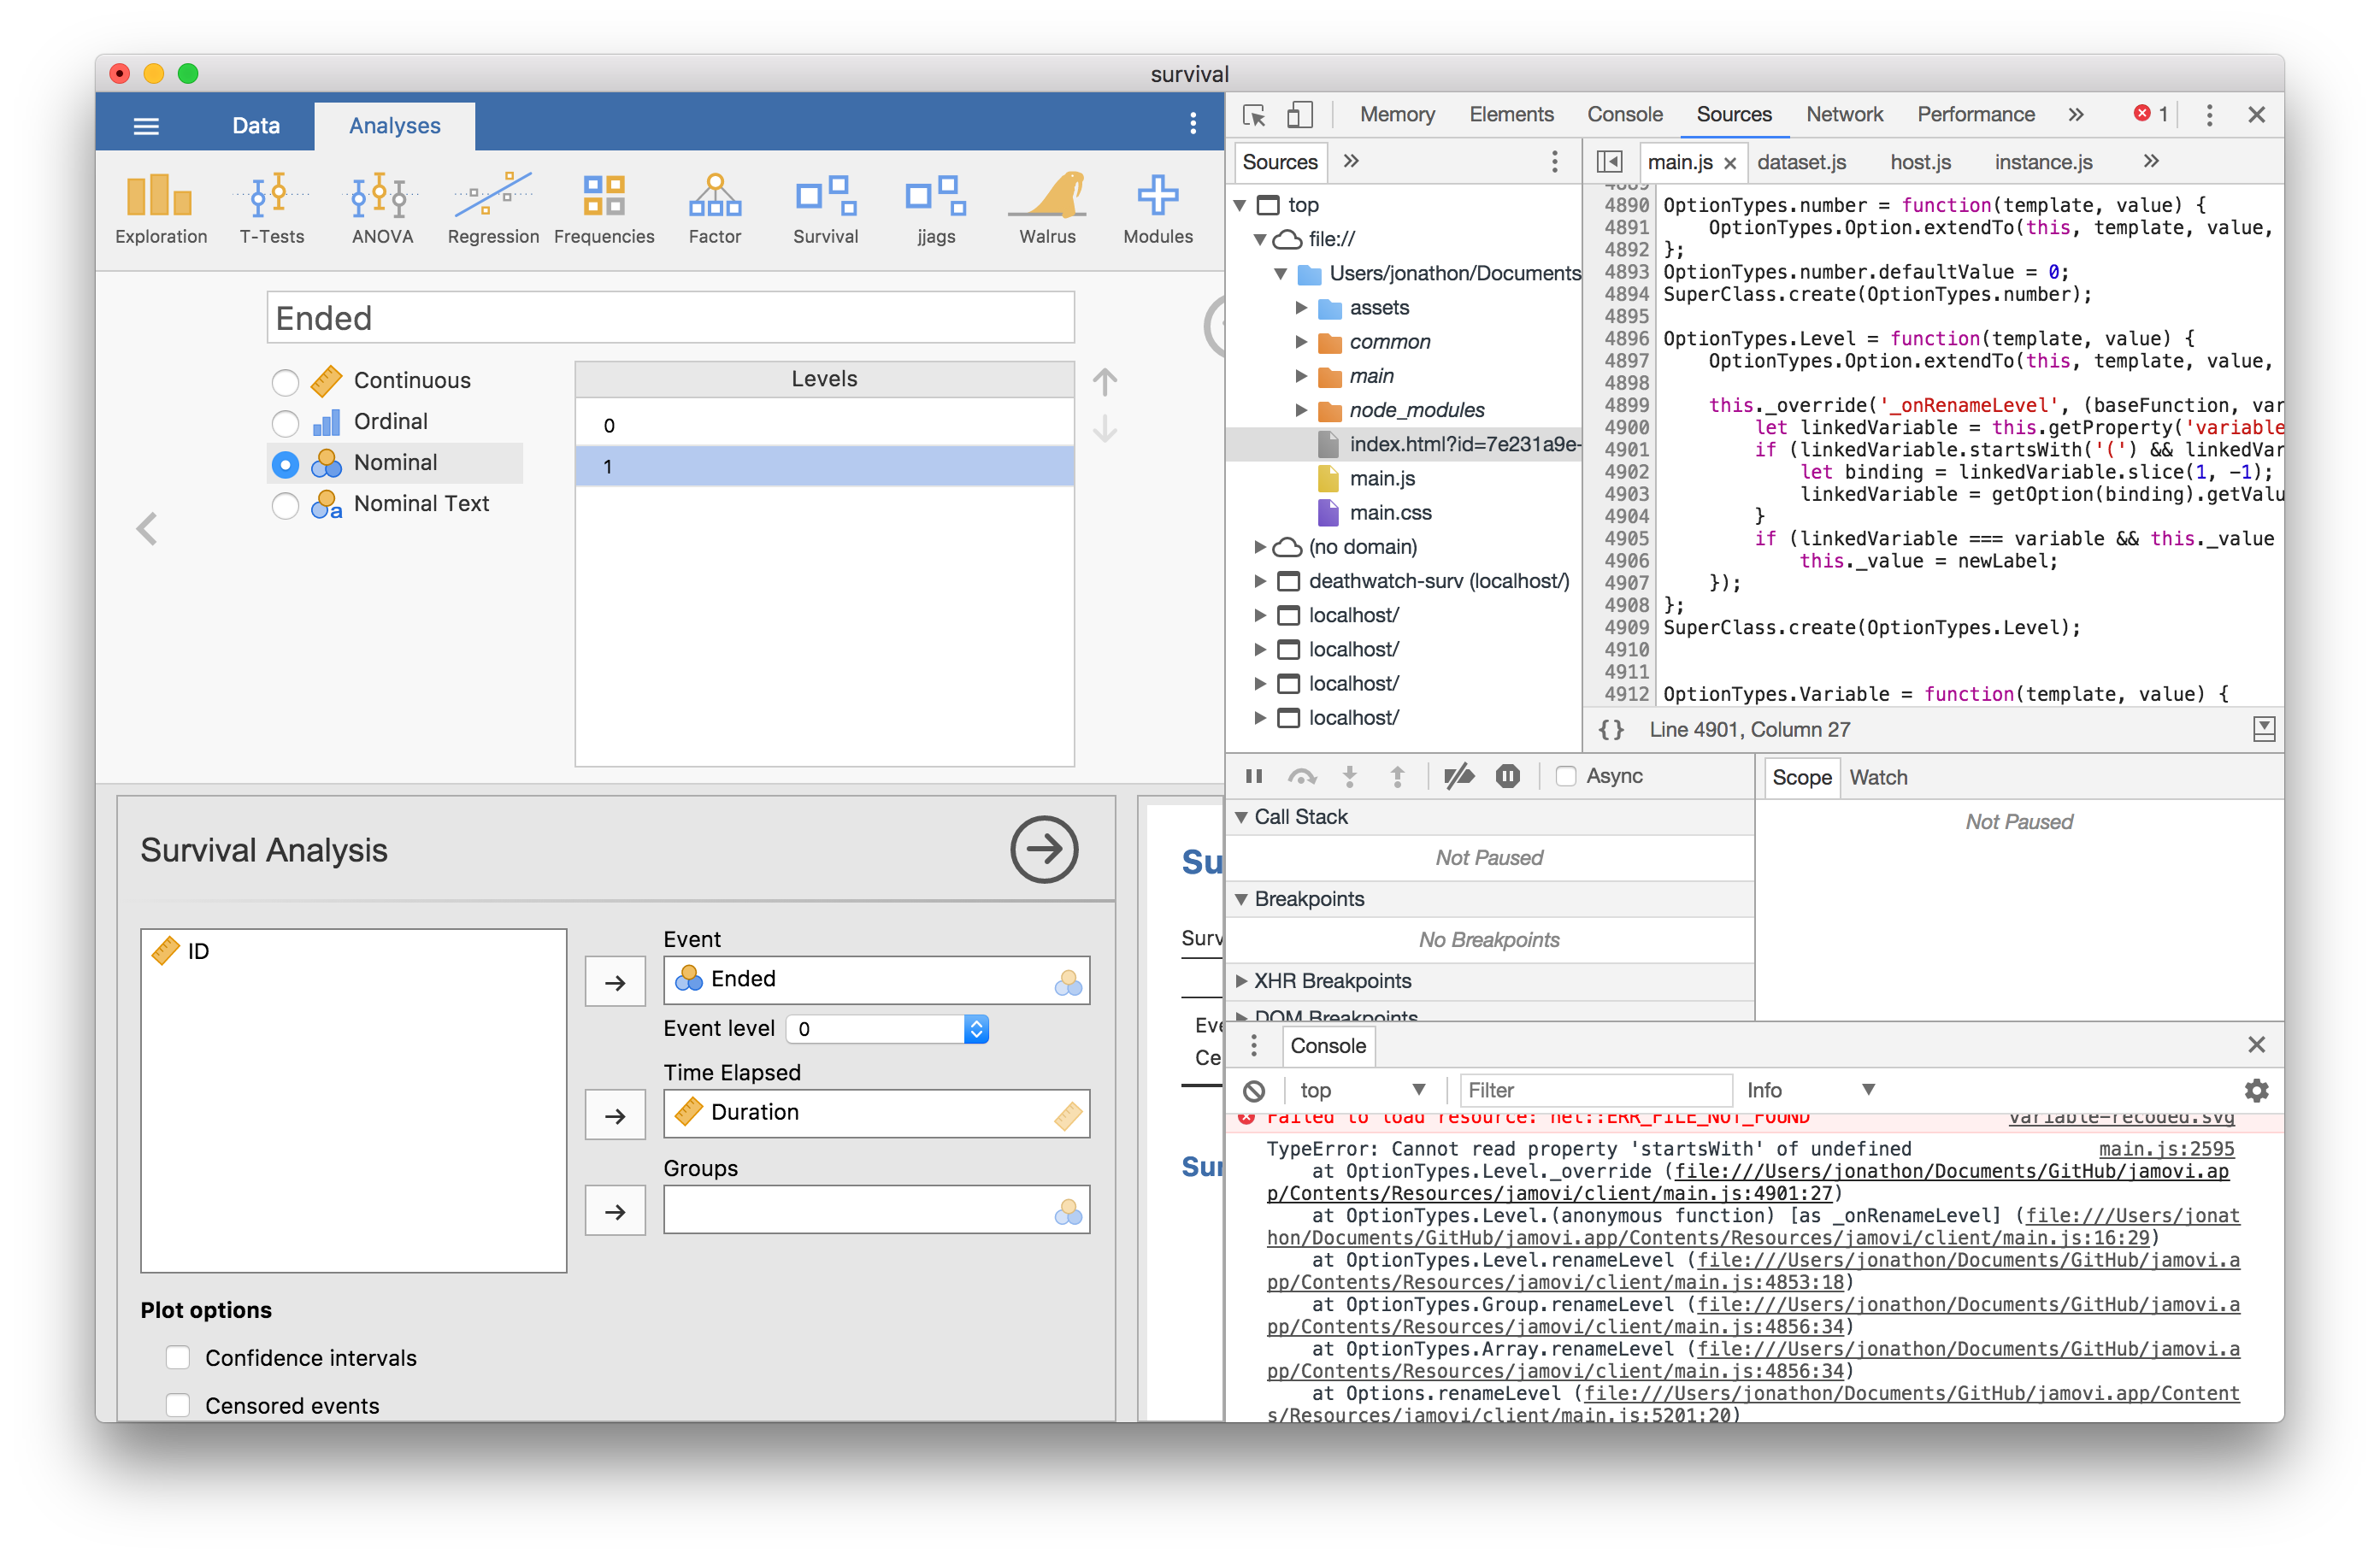Open the jjags module menu

point(936,209)
